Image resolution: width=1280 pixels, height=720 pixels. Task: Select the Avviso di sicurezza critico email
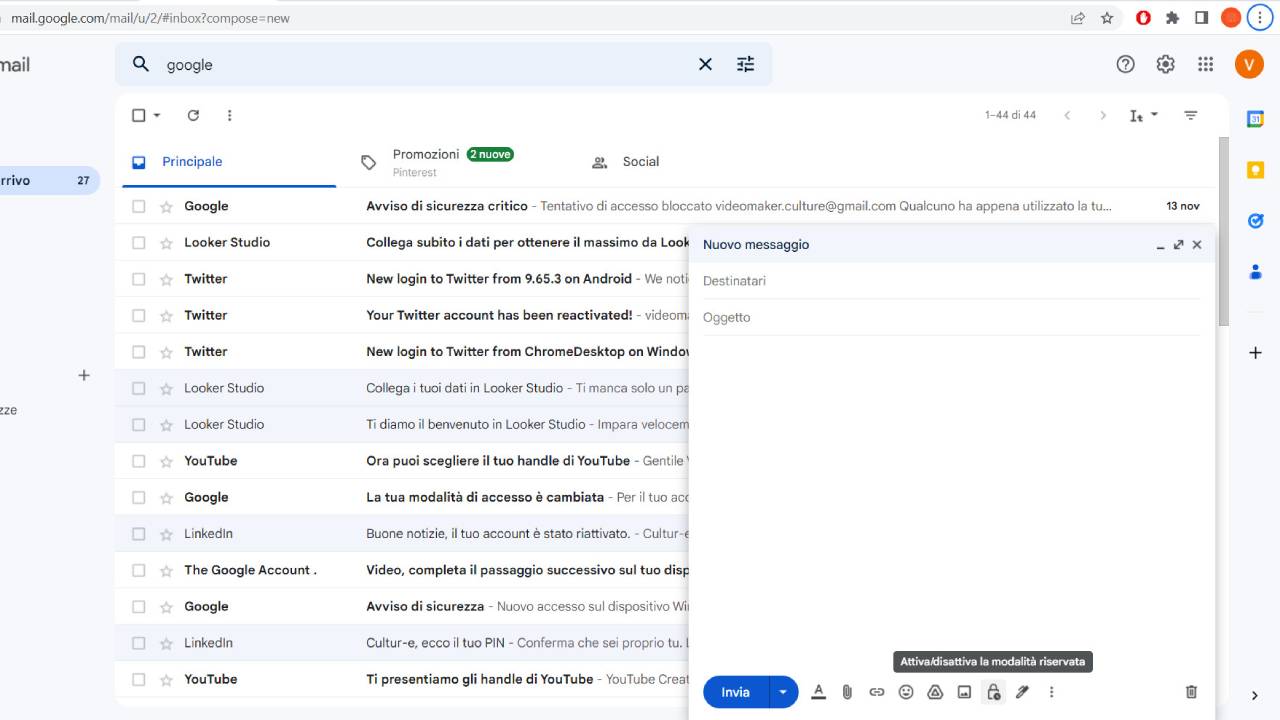point(139,206)
